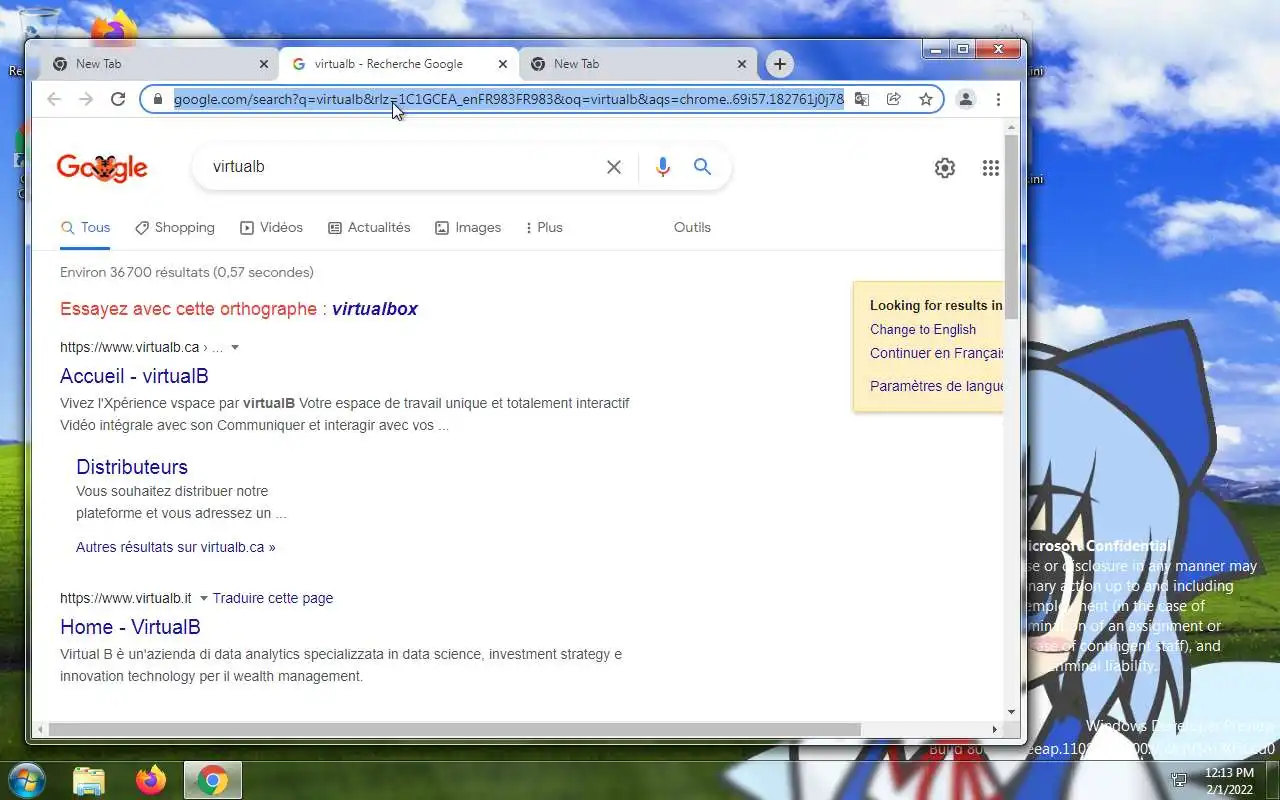Select the Shopping results filter
Image resolution: width=1280 pixels, height=800 pixels.
pos(175,228)
